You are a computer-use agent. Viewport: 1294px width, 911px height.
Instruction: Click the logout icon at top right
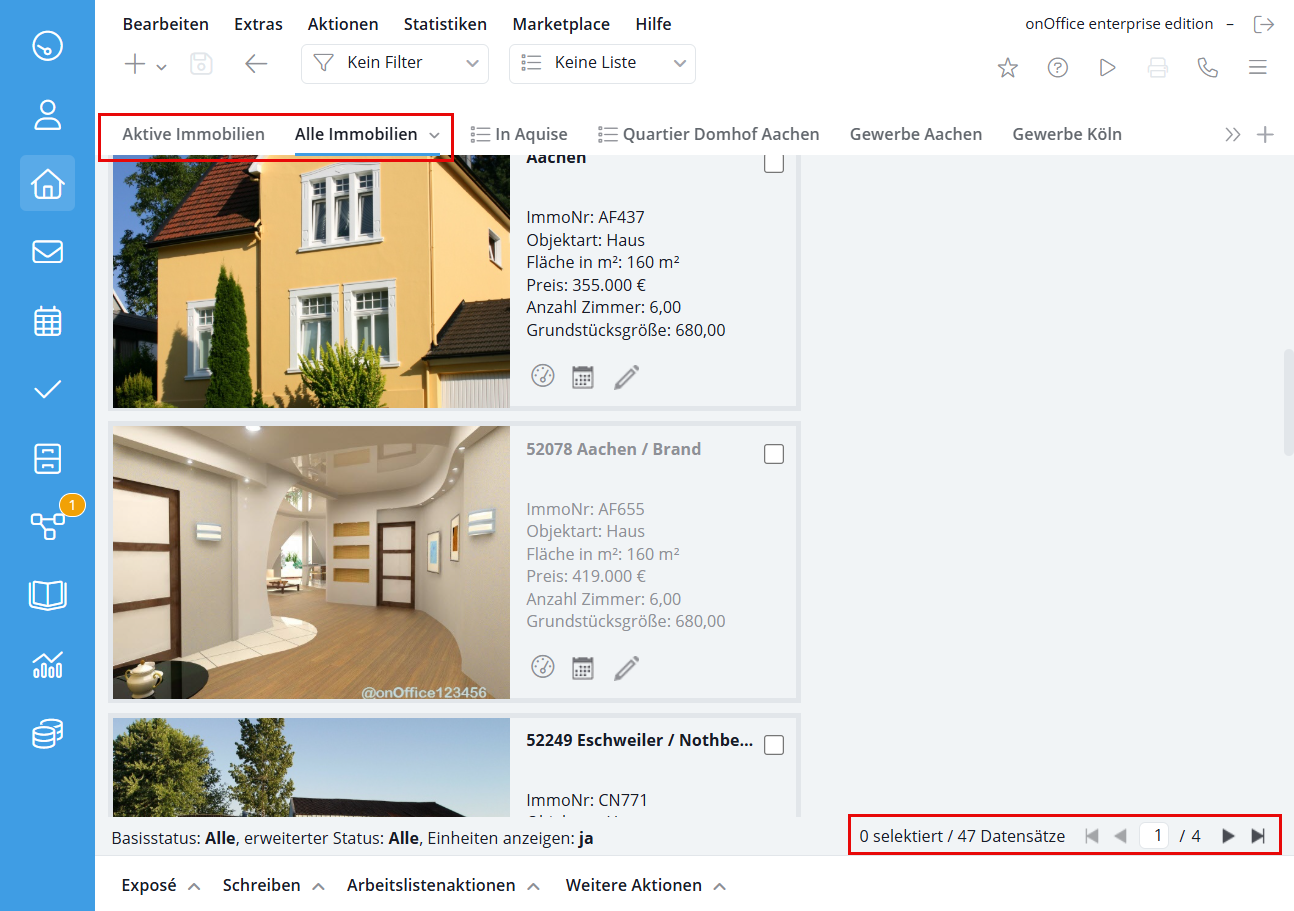(1264, 24)
